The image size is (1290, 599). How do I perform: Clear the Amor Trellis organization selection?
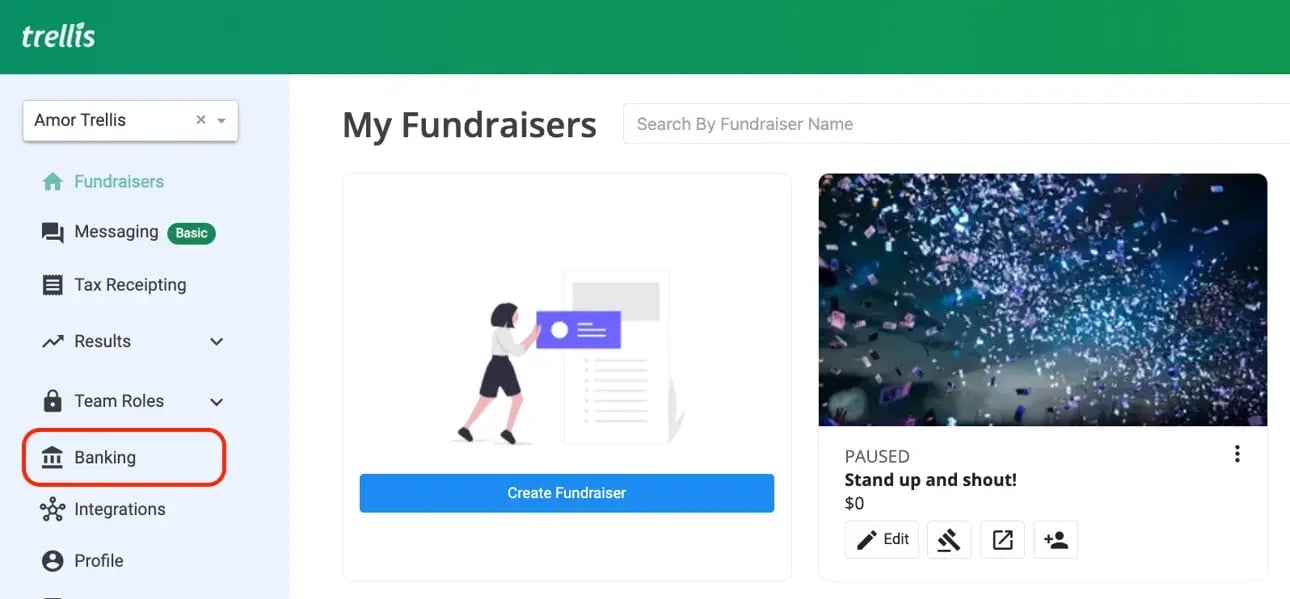pyautogui.click(x=201, y=120)
